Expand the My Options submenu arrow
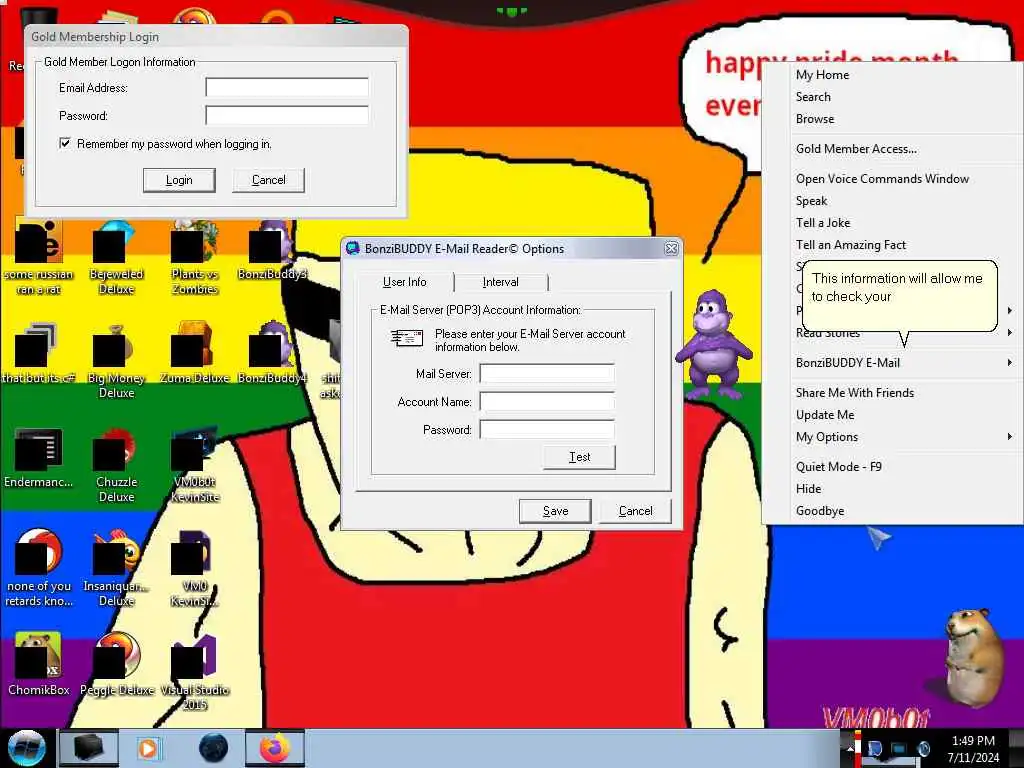This screenshot has width=1024, height=768. (x=1010, y=437)
